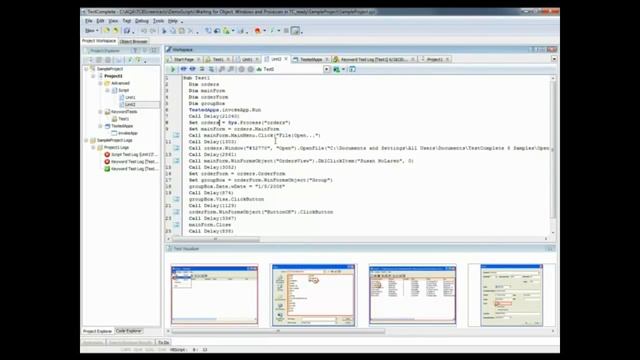Open the Edit menu

[x=100, y=21]
